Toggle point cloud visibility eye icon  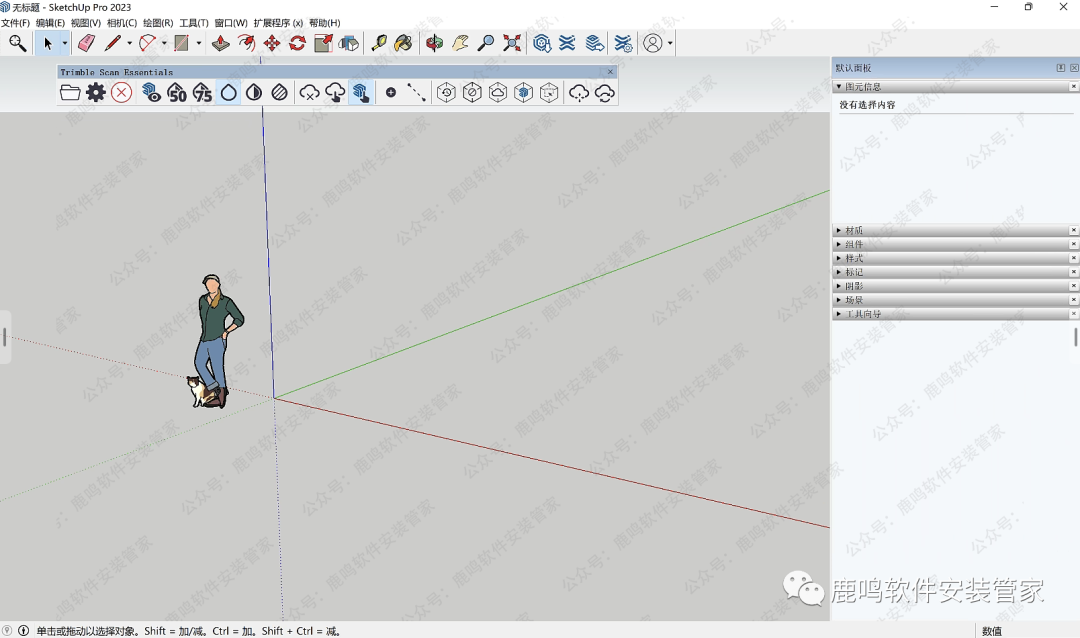[x=151, y=93]
